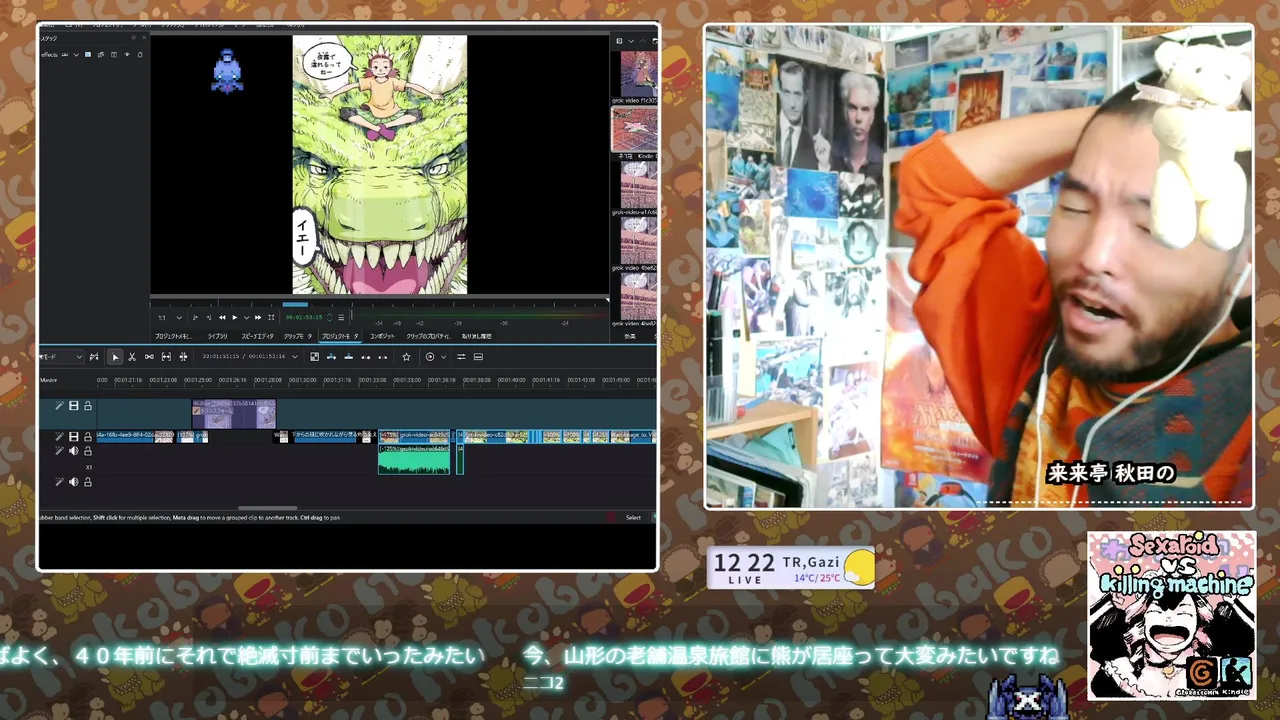
Task: Click the track compositing icon left of selection arrow
Action: coord(94,357)
